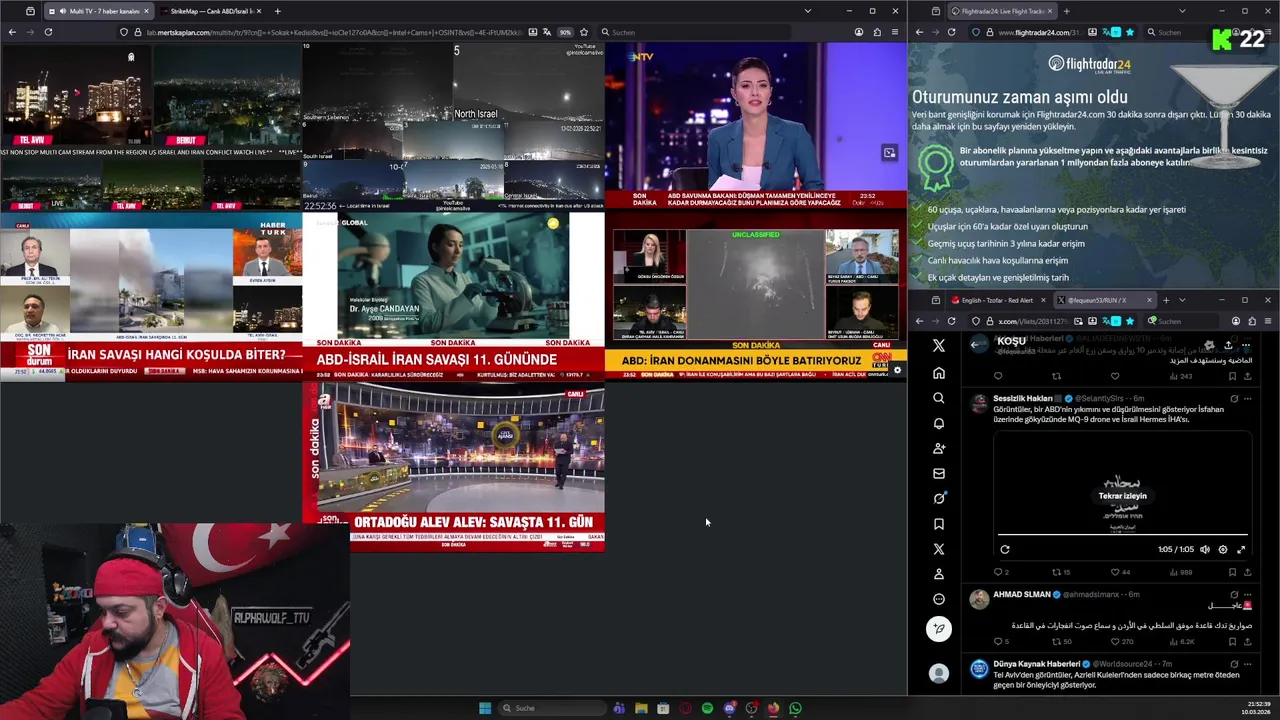Replay the video in Sessizlik Hakları post

[x=1004, y=549]
